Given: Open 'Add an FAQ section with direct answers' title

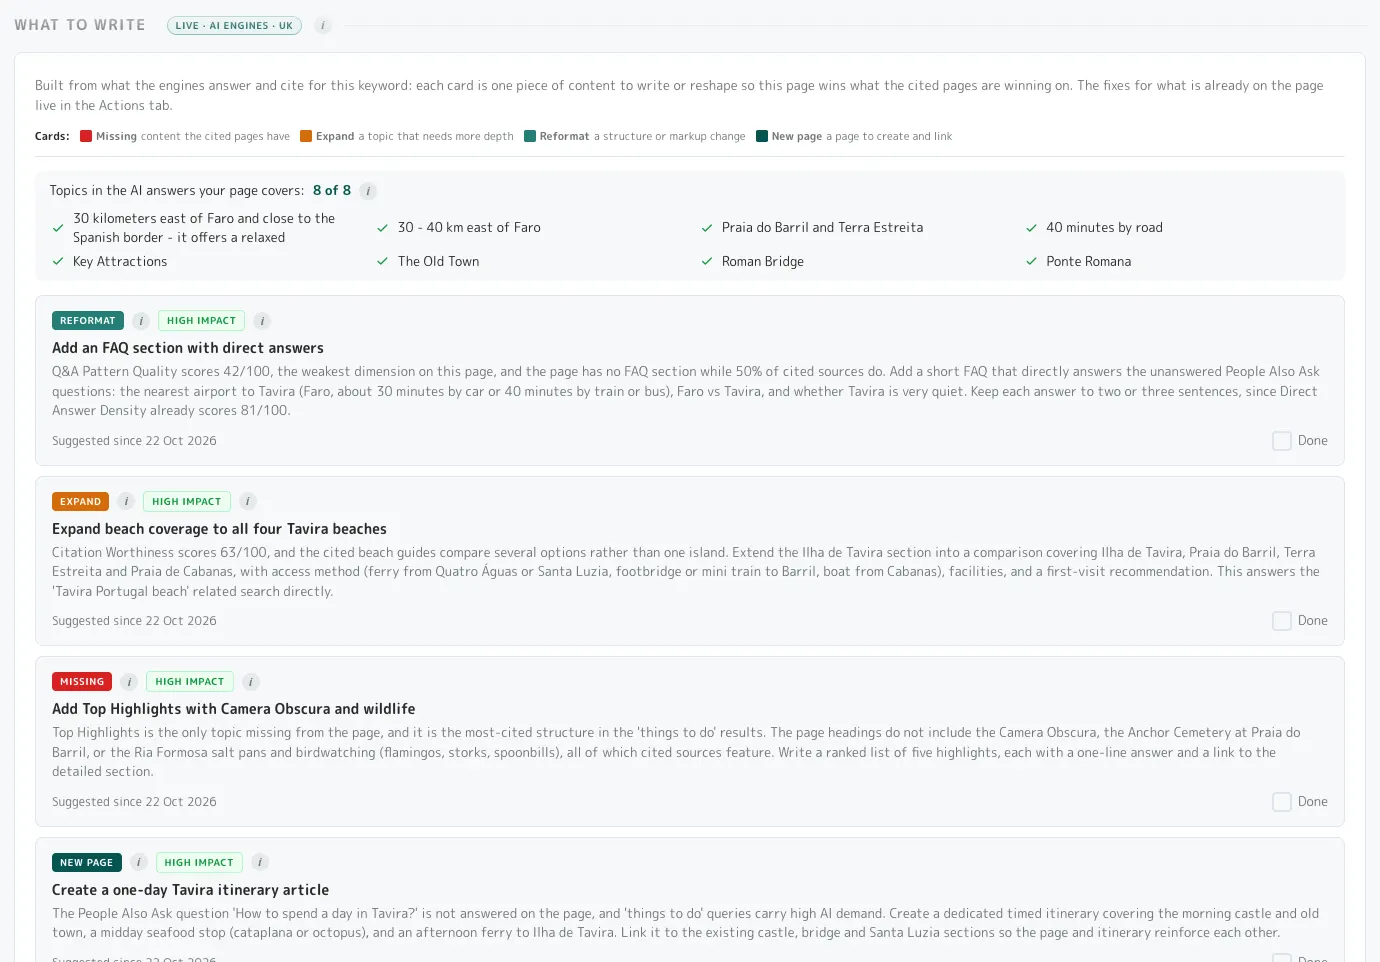Looking at the screenshot, I should click(x=188, y=348).
